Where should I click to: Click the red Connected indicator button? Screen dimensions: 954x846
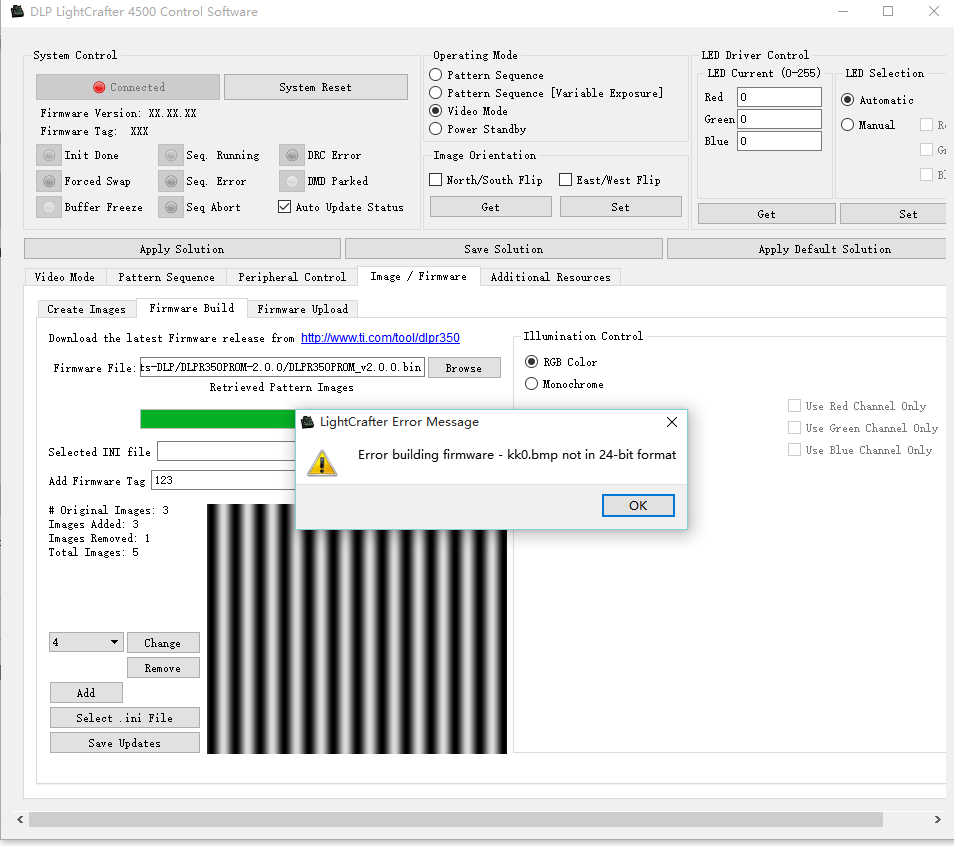click(x=128, y=87)
